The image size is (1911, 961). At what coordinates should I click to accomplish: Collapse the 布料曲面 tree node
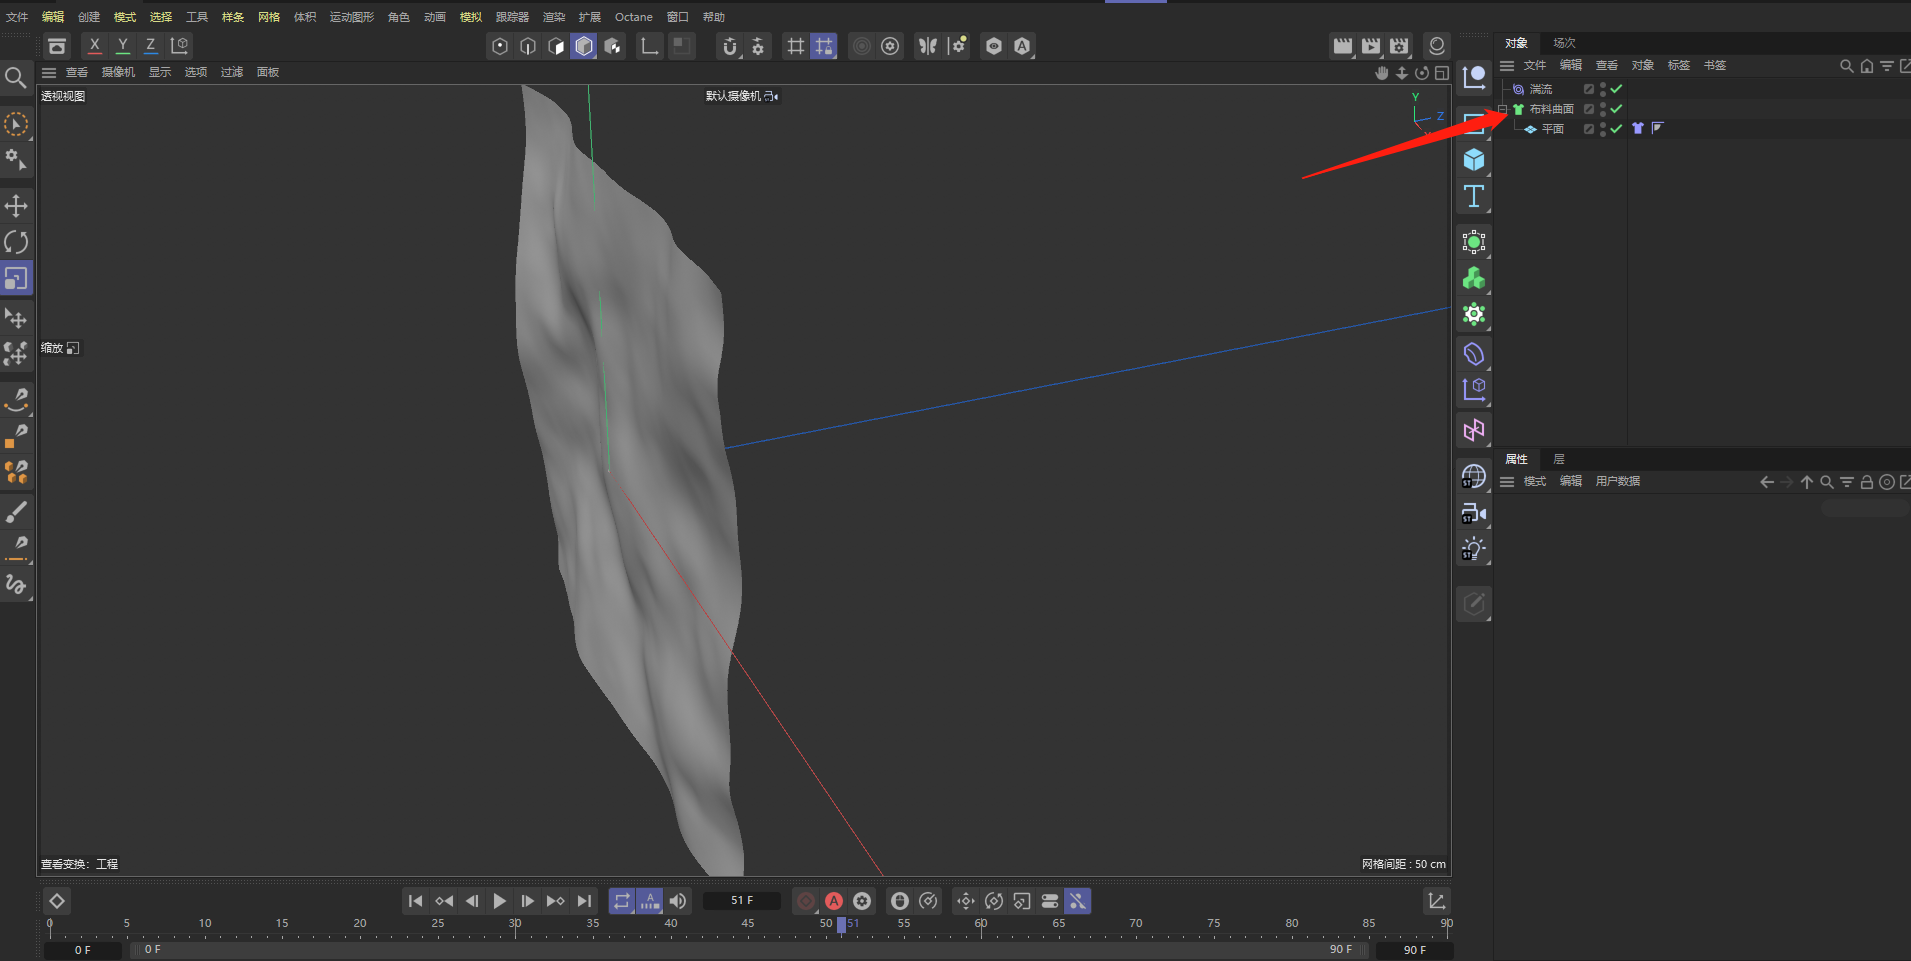tap(1503, 109)
